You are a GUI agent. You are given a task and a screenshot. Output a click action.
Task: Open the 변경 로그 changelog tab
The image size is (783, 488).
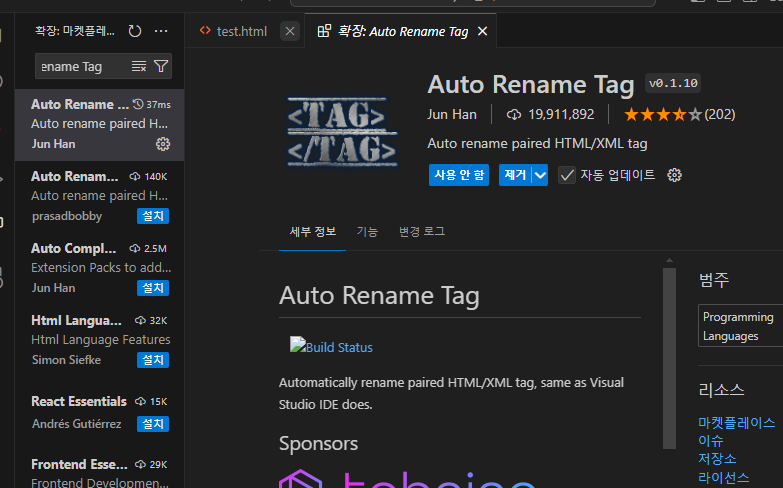coord(421,232)
